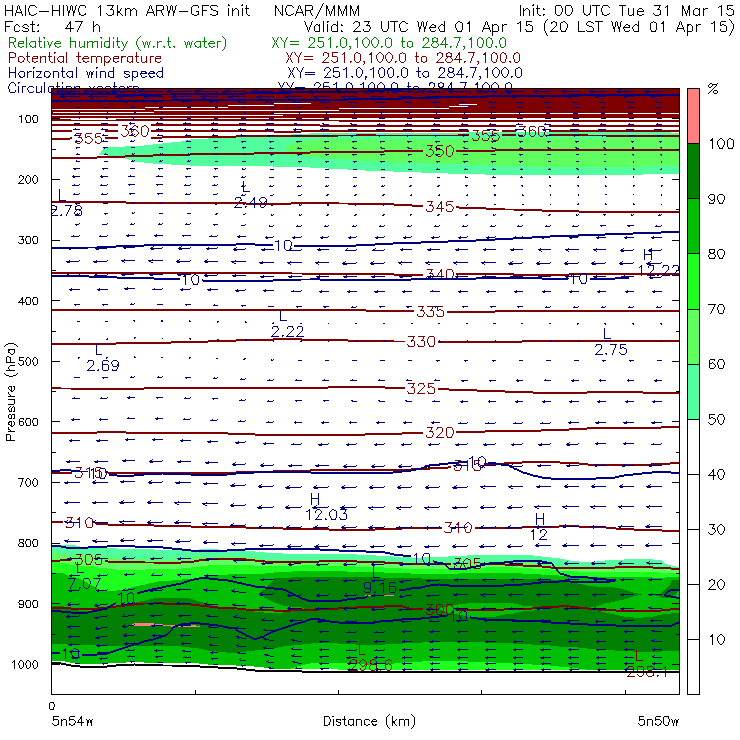The image size is (740, 740).
Task: Click the wind minimum value '2.69'
Action: pyautogui.click(x=103, y=366)
